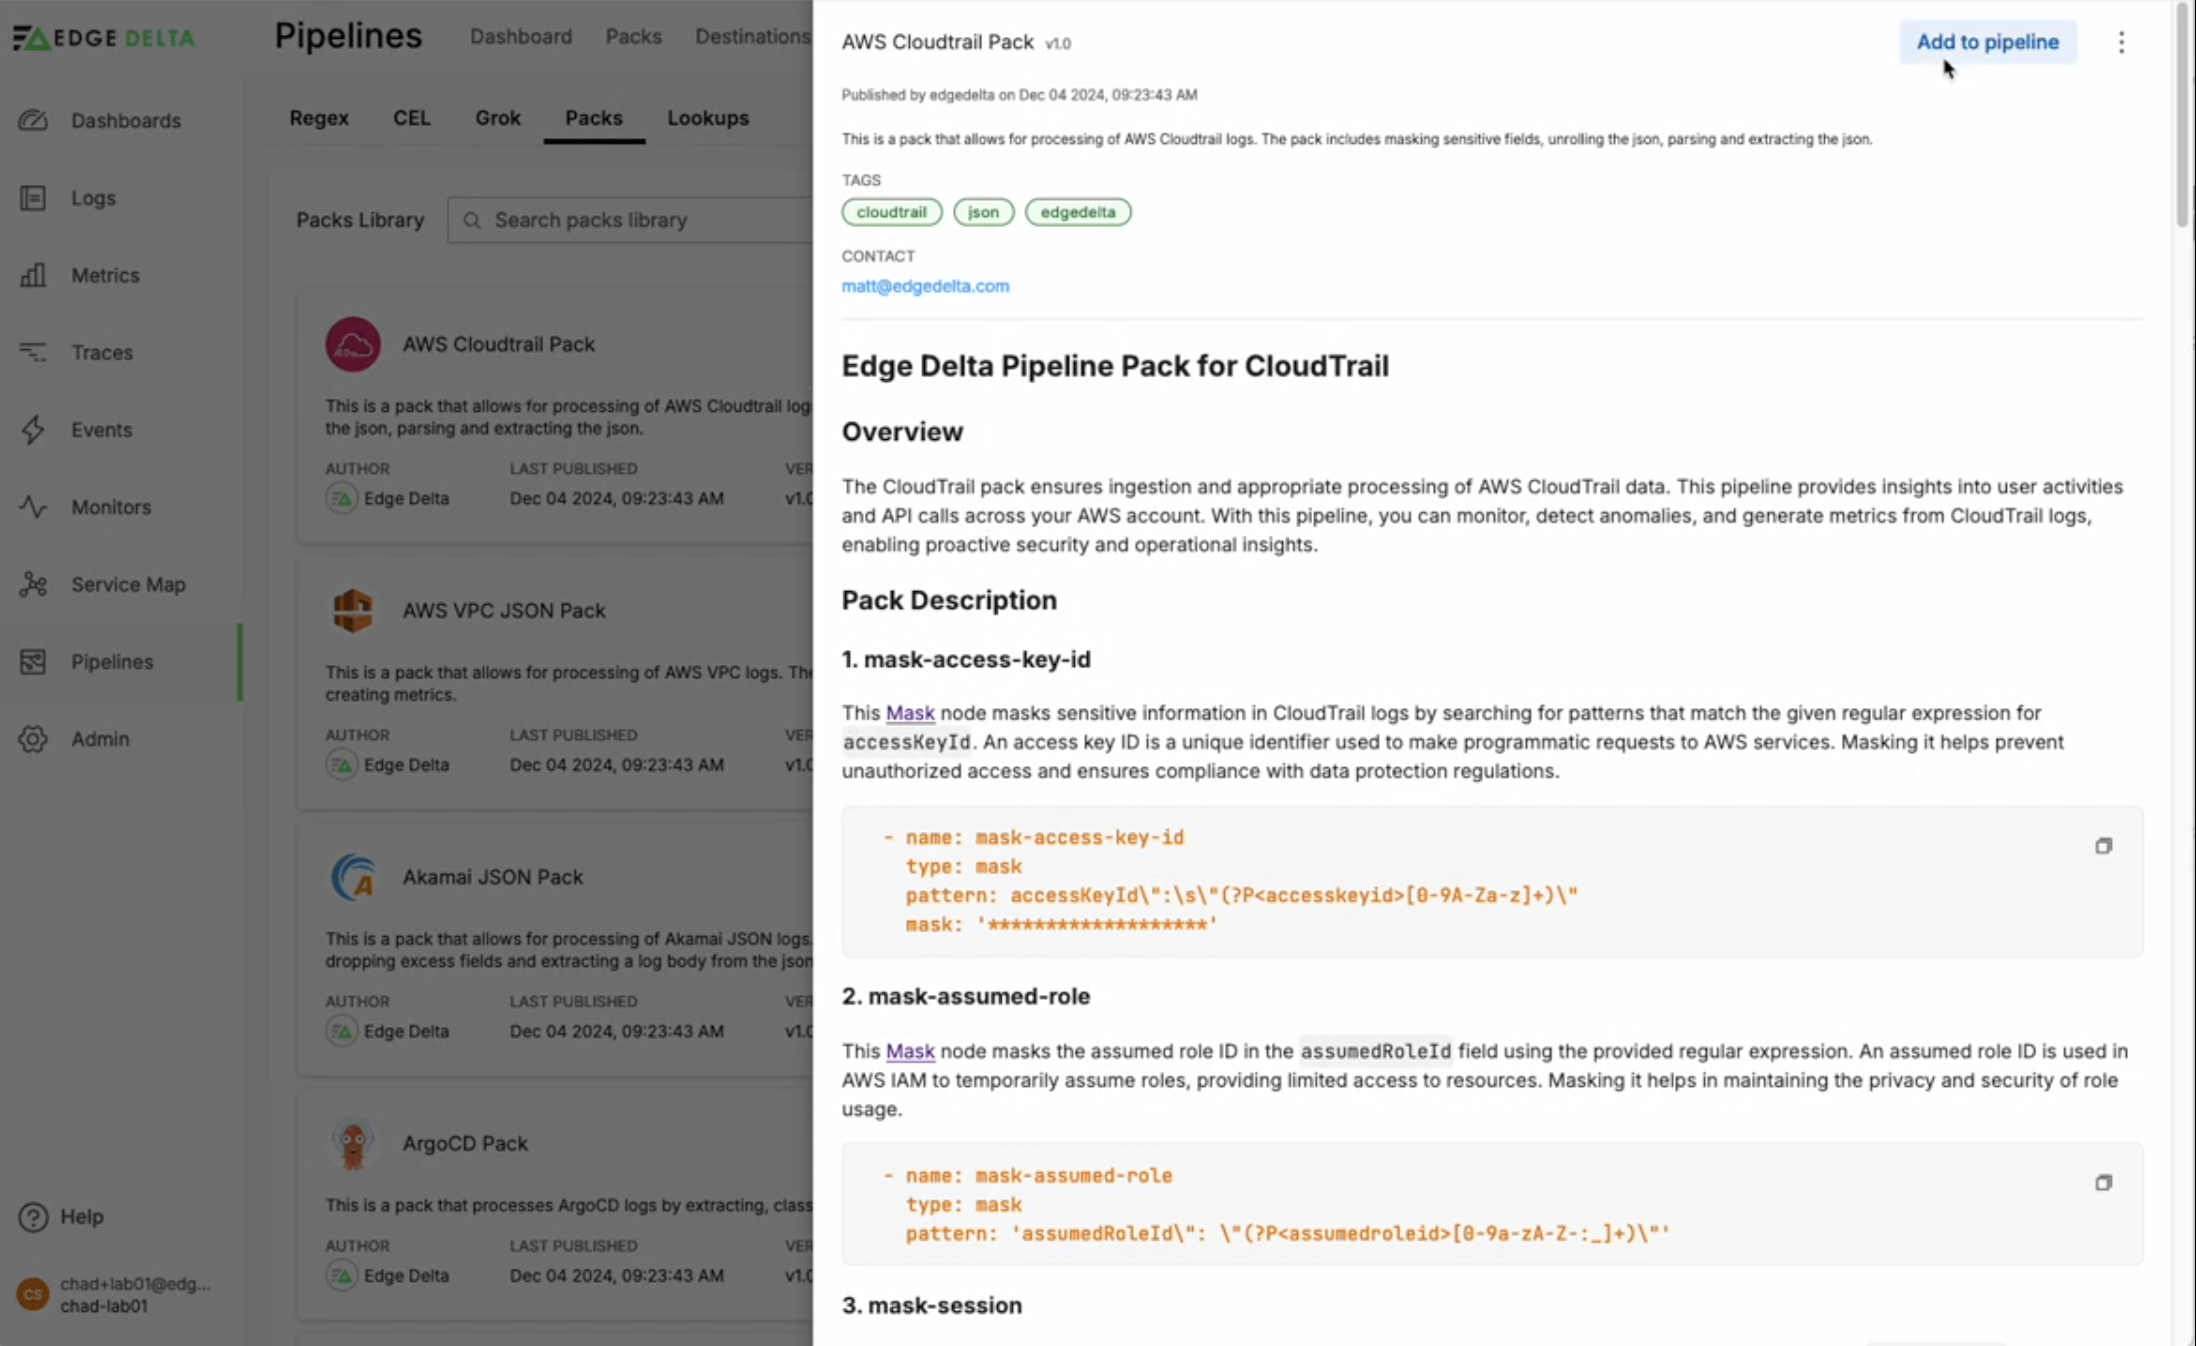Copy the mask-access-key-id code snippet

point(2103,846)
